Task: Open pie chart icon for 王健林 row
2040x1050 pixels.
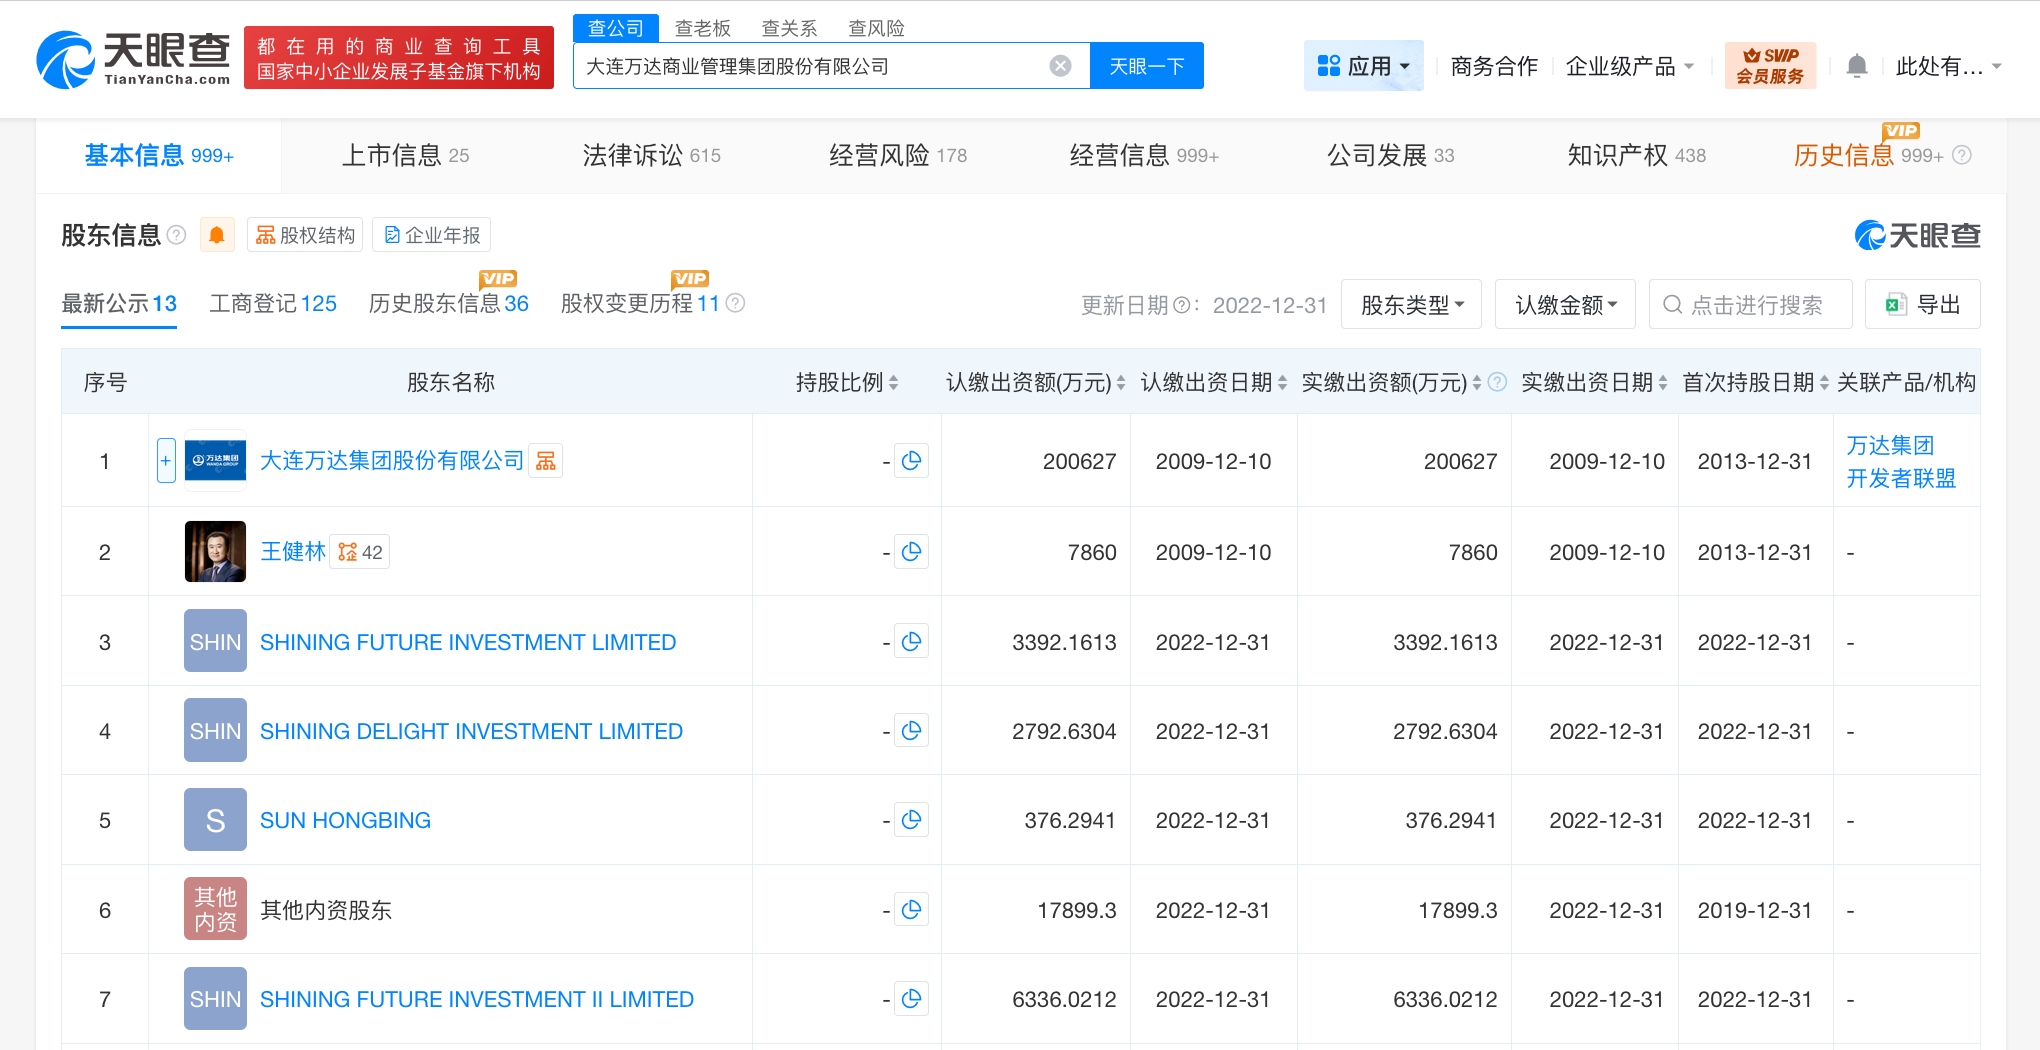Action: click(911, 552)
